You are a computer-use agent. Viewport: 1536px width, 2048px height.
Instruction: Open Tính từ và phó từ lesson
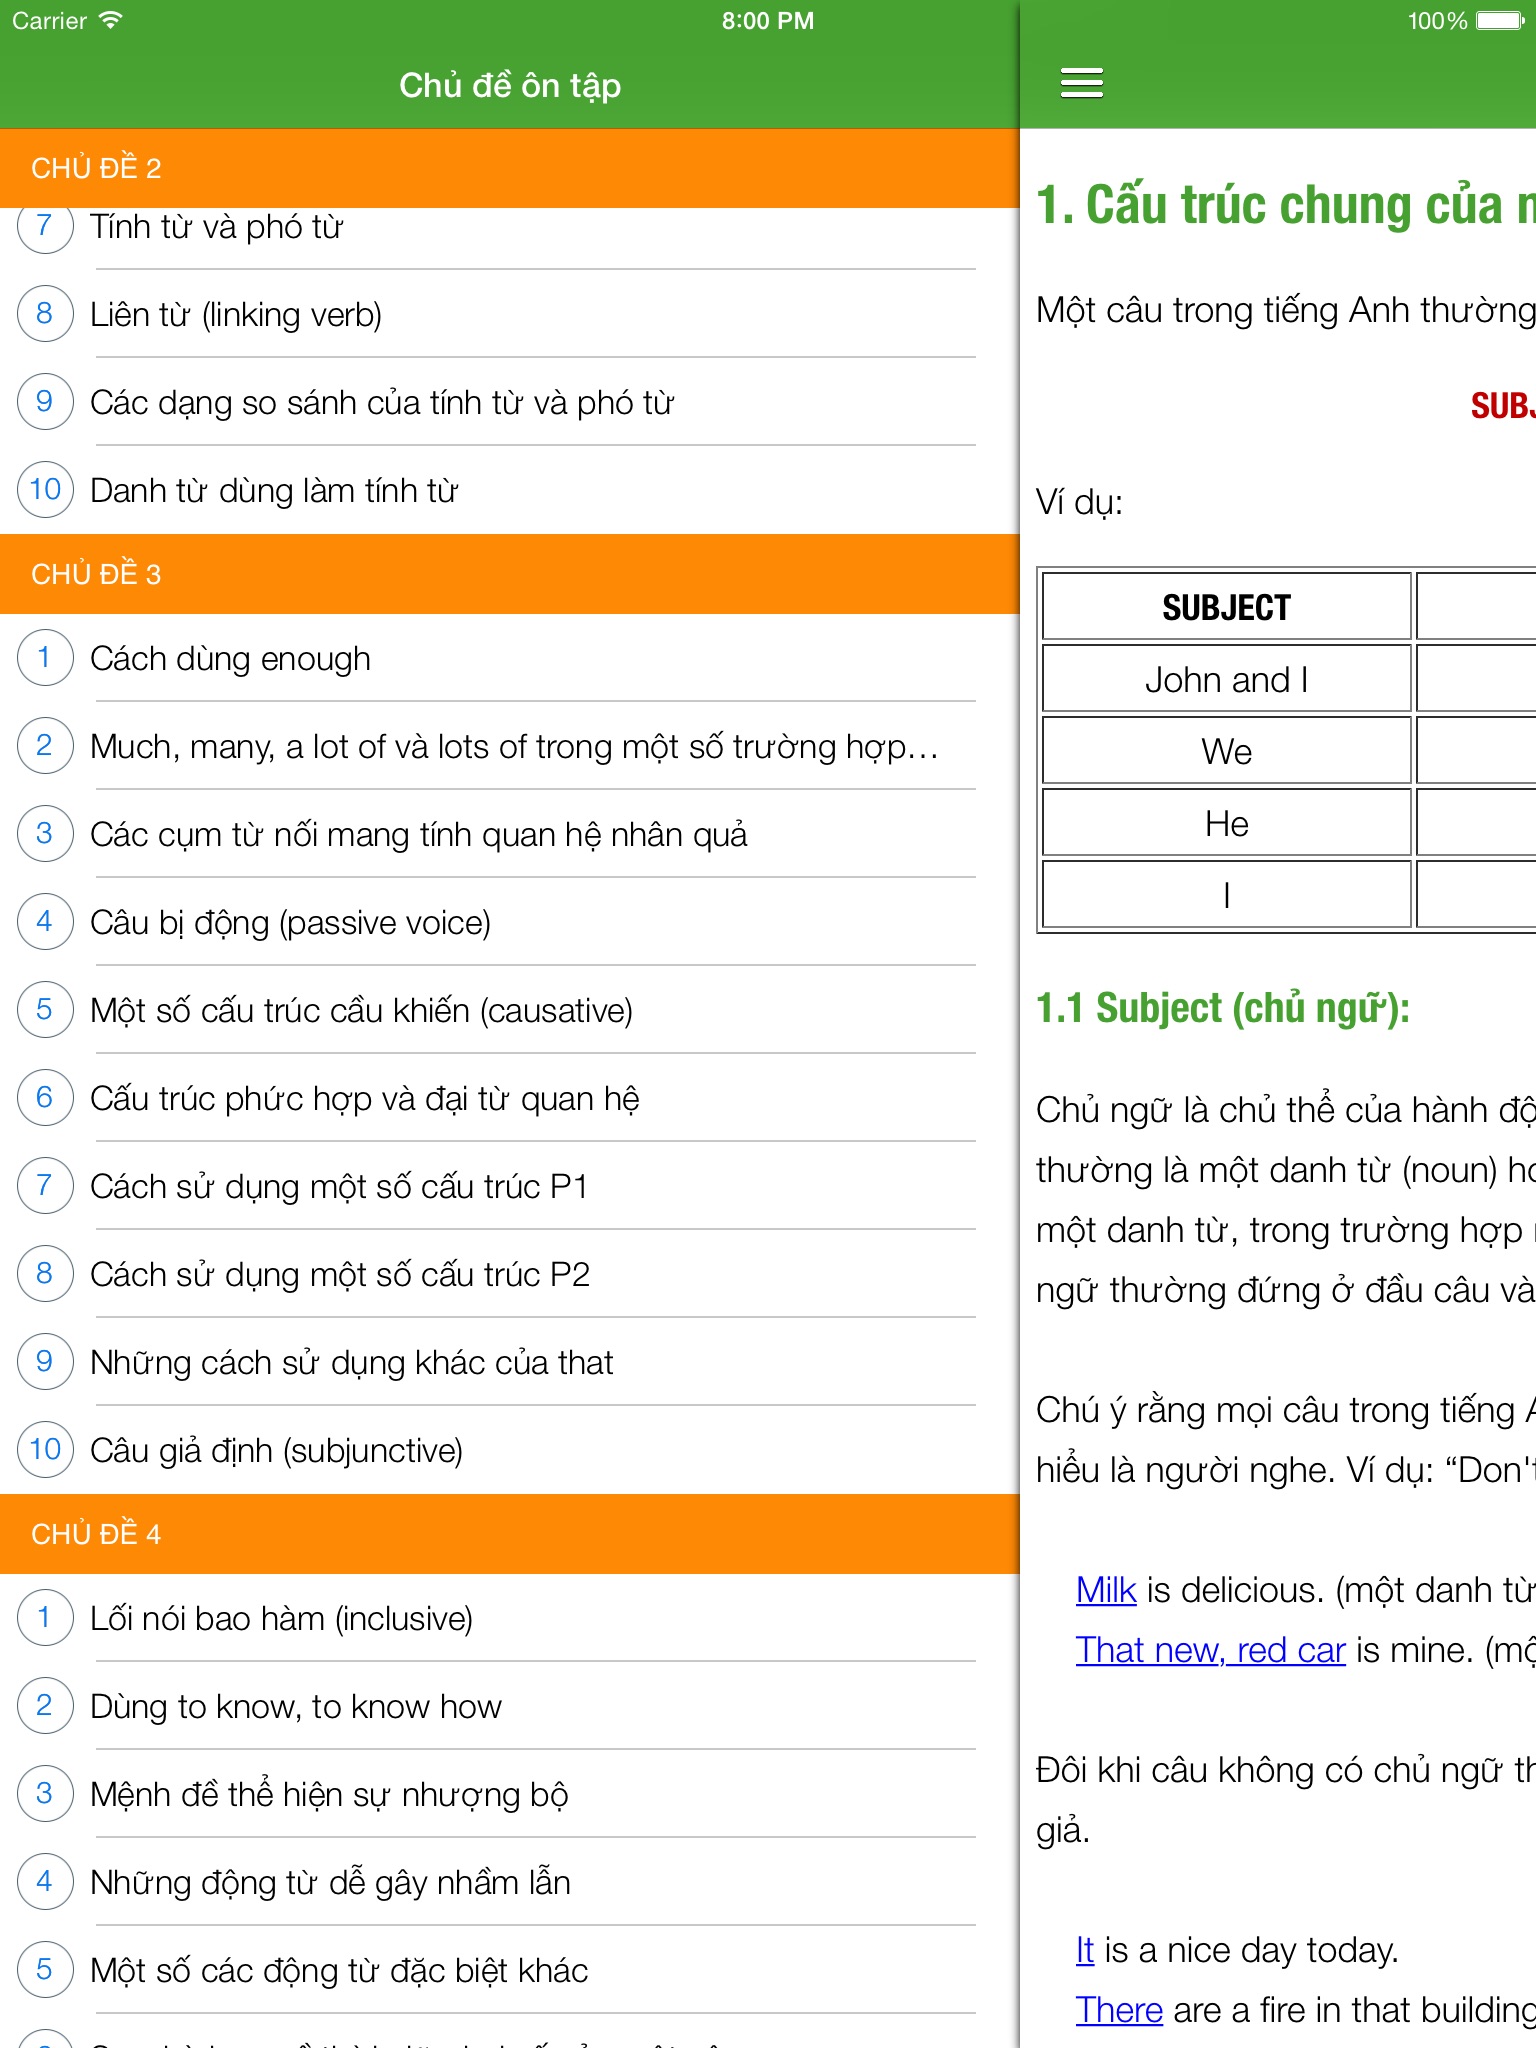(217, 228)
